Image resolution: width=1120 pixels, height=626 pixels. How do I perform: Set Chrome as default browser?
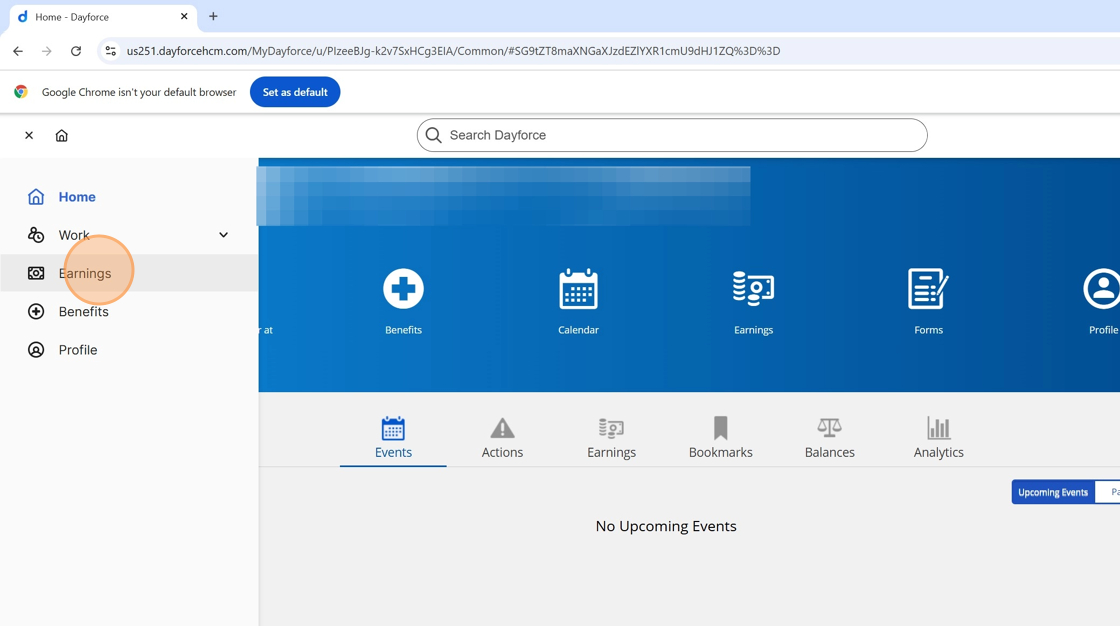[x=295, y=92]
